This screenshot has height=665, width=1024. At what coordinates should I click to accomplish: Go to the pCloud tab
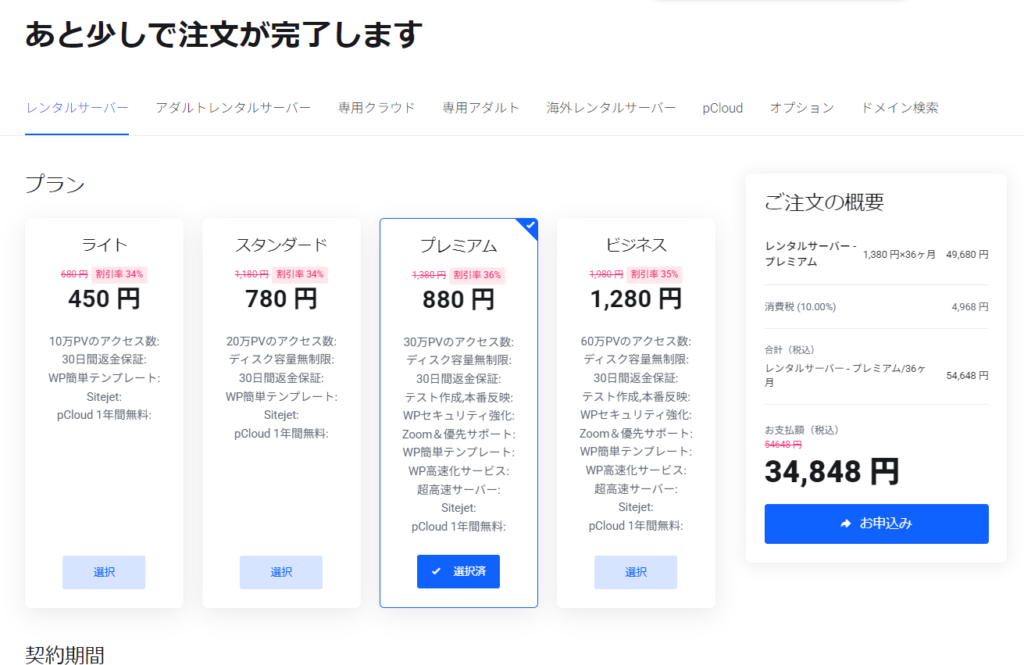click(722, 108)
